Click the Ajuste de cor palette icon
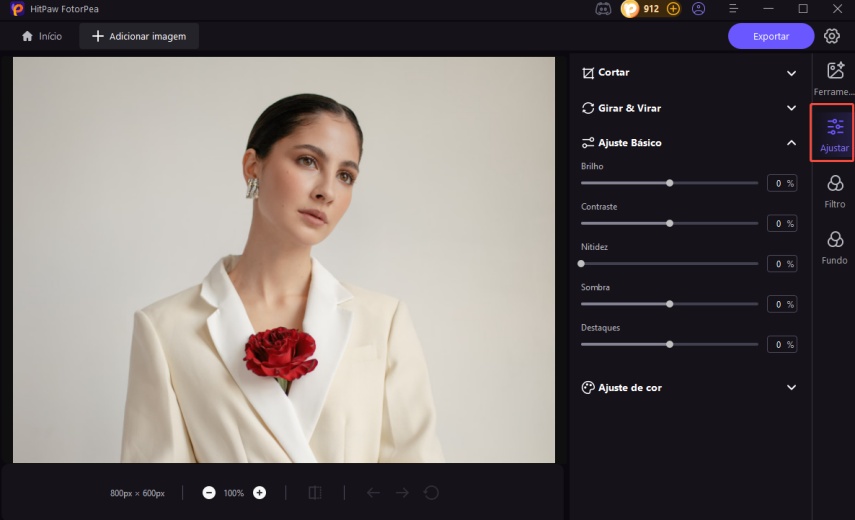This screenshot has height=520, width=855. [x=588, y=388]
